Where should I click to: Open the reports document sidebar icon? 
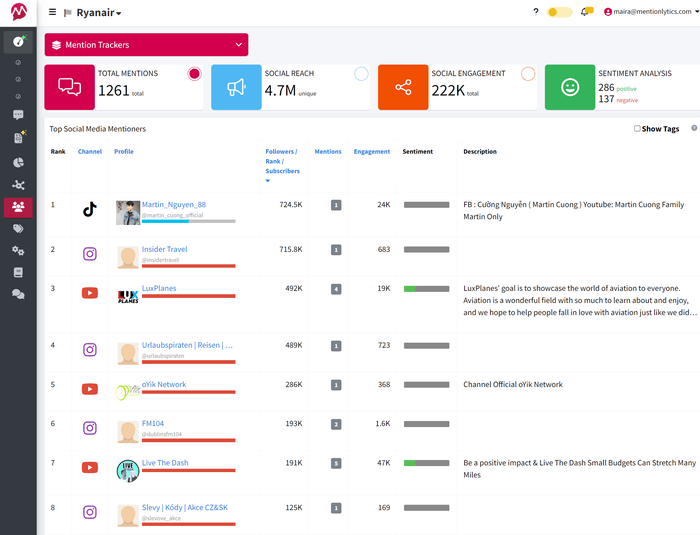click(x=18, y=138)
